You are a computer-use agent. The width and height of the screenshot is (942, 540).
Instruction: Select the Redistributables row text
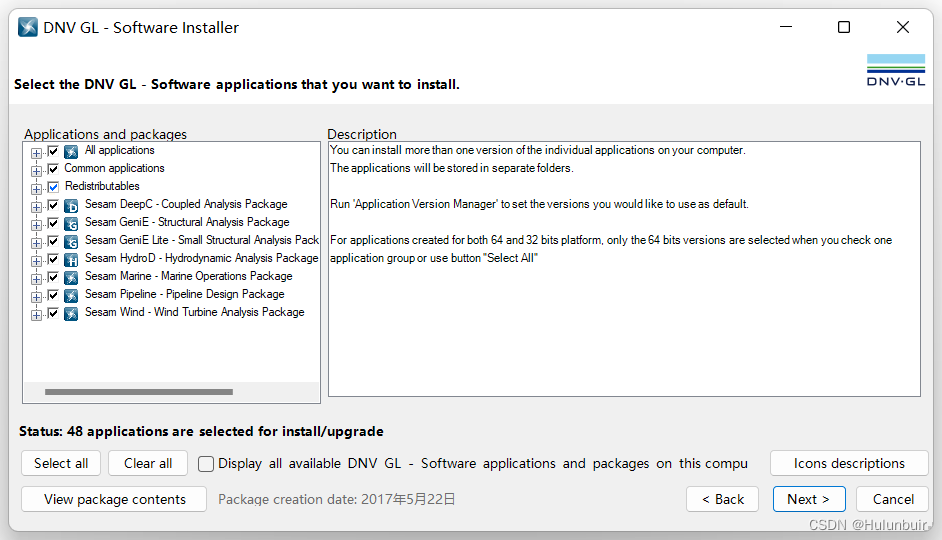point(102,186)
